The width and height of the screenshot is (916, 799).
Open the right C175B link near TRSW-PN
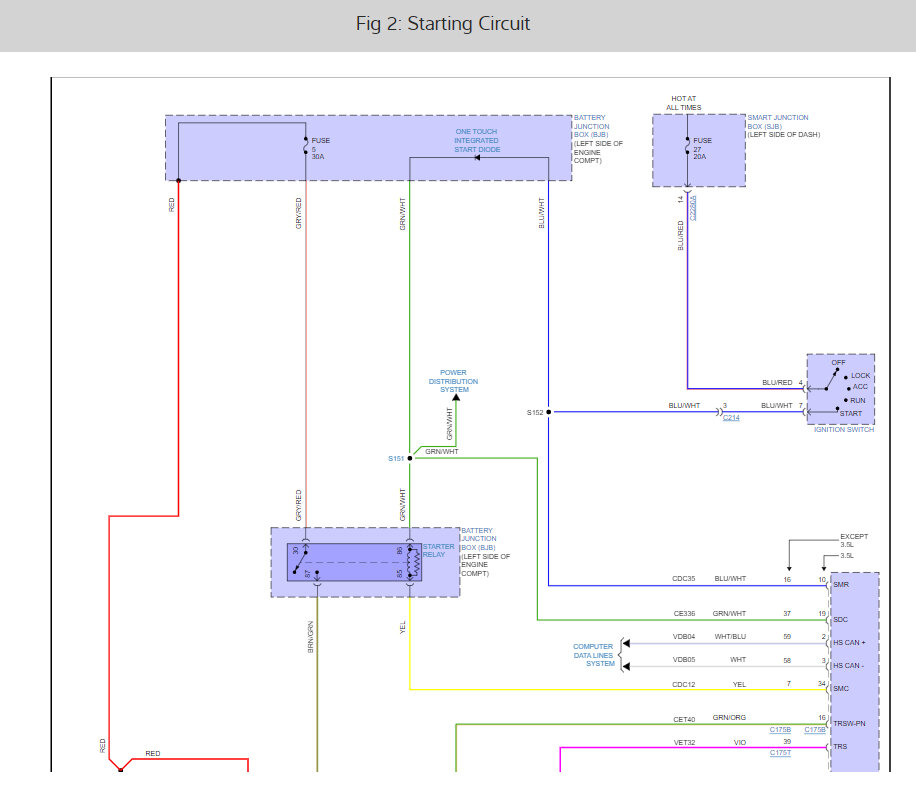[814, 730]
